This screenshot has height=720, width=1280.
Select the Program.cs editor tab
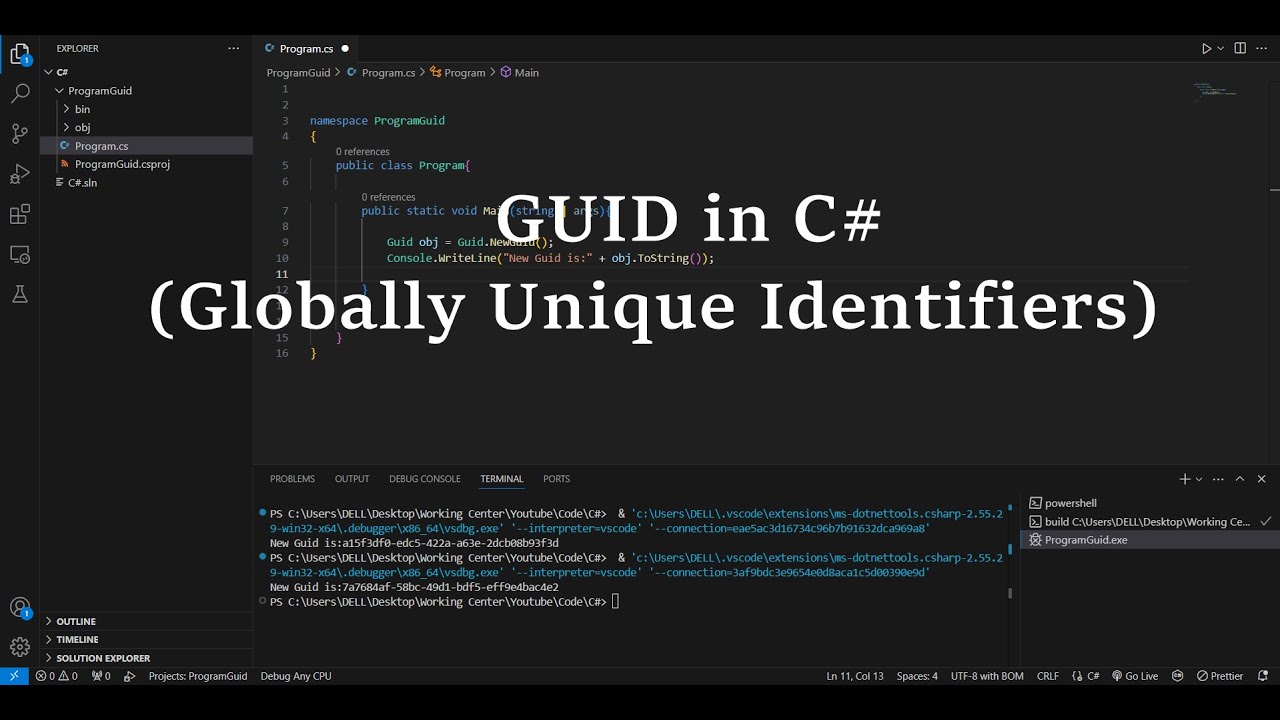tap(307, 48)
